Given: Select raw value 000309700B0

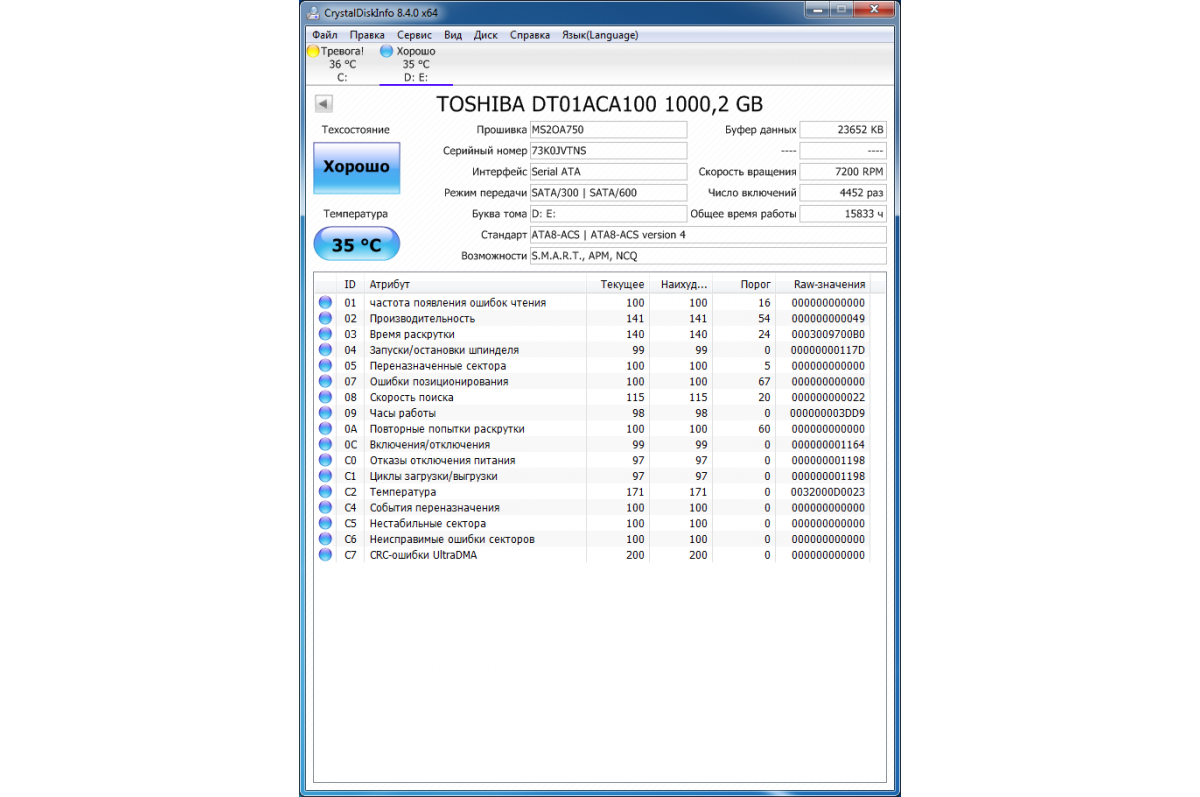Looking at the screenshot, I should tap(828, 334).
